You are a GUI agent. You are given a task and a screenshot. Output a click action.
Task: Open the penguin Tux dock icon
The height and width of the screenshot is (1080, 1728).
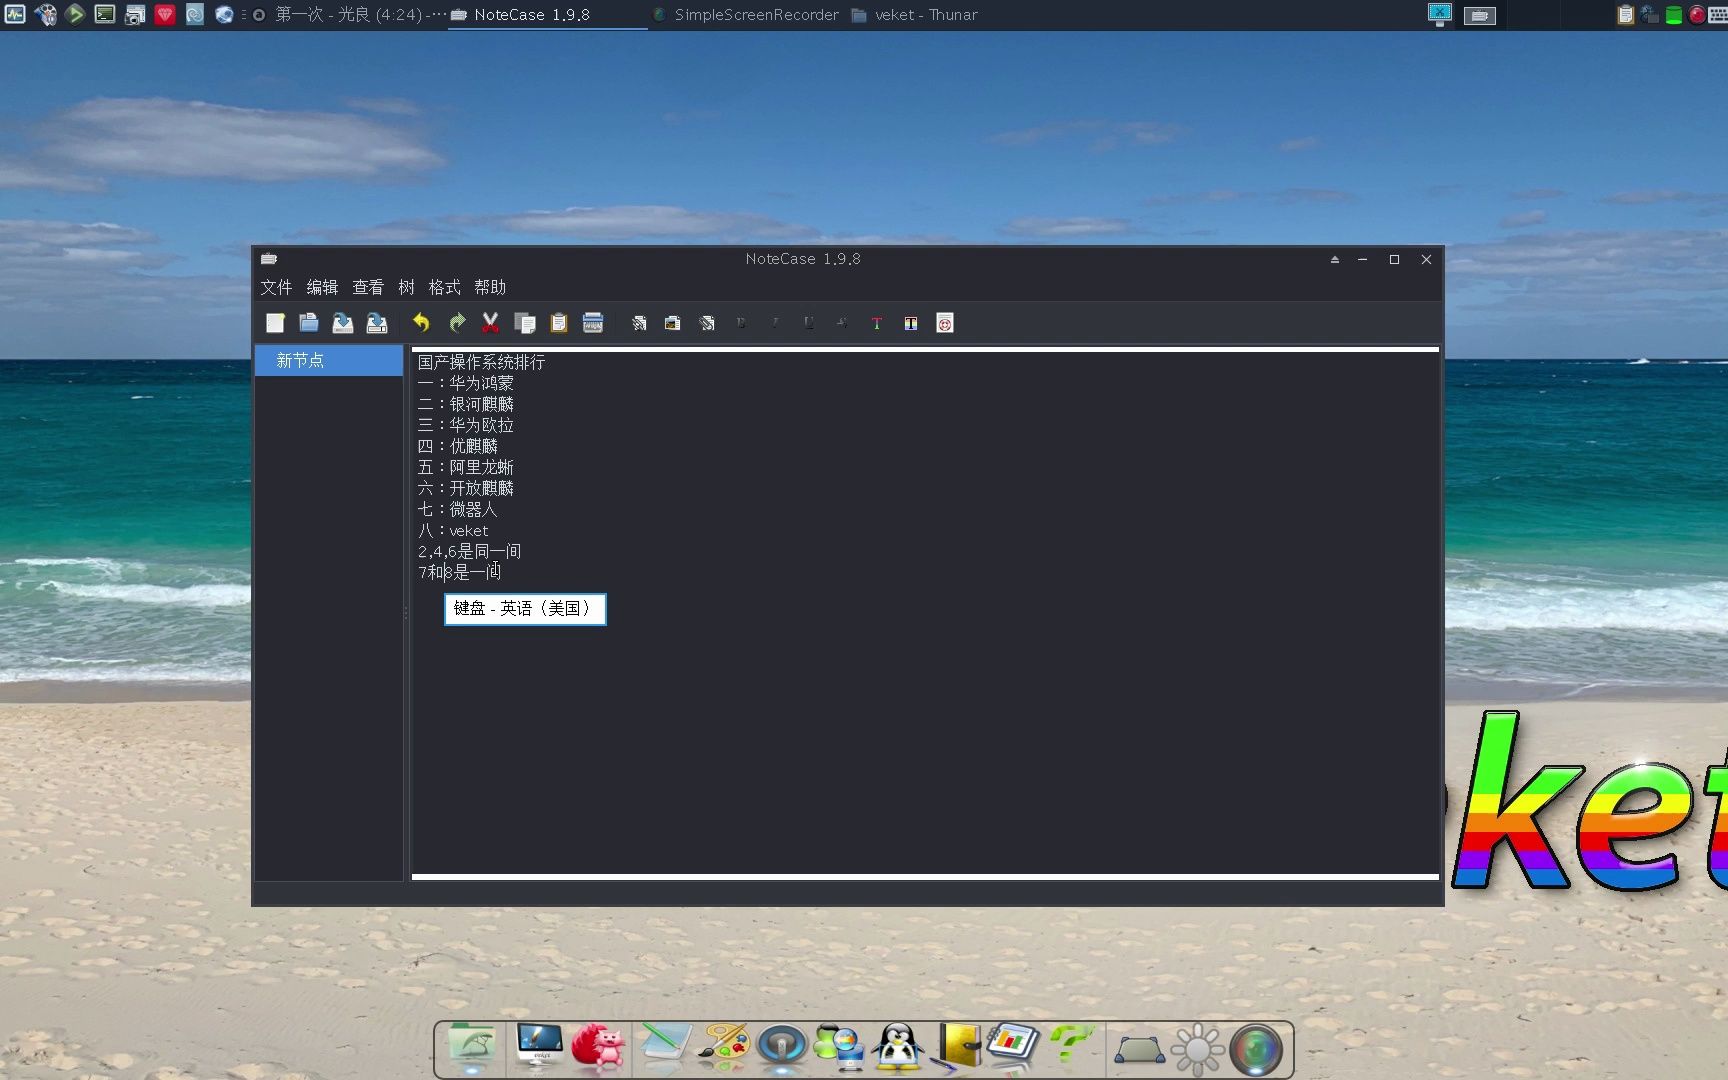(x=898, y=1048)
